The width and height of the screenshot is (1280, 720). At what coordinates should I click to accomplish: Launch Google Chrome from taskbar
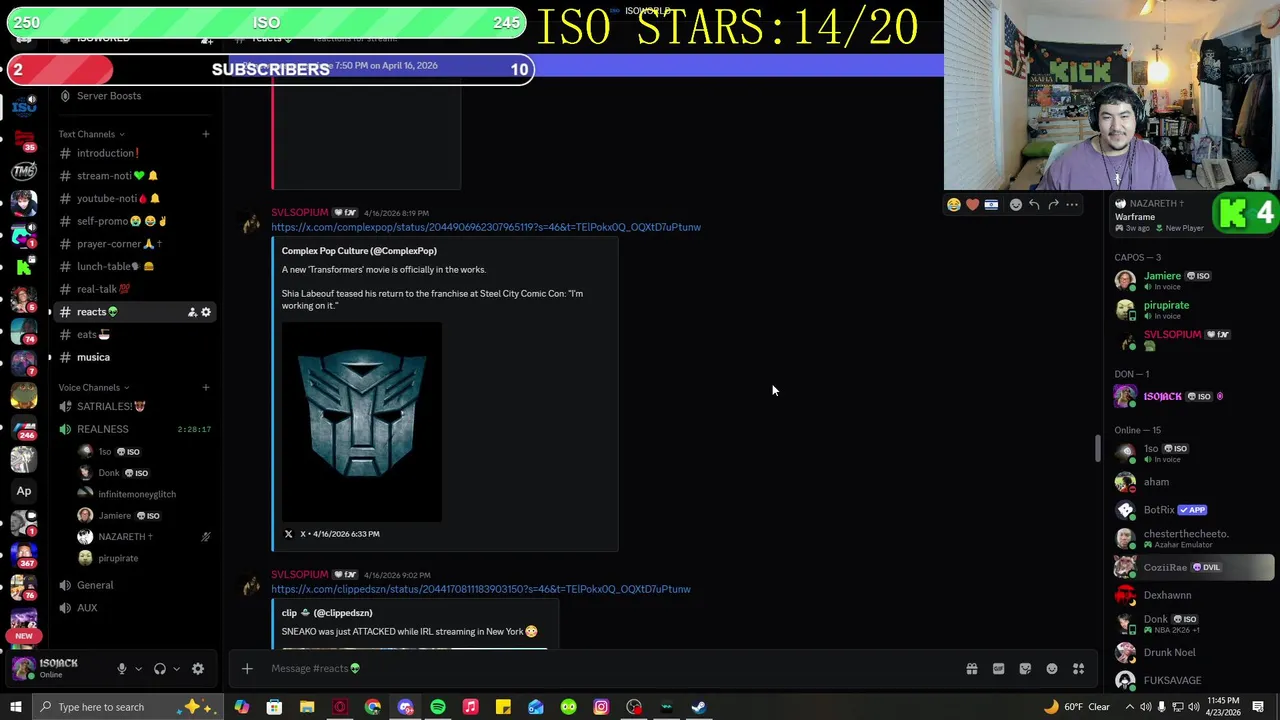click(x=373, y=707)
